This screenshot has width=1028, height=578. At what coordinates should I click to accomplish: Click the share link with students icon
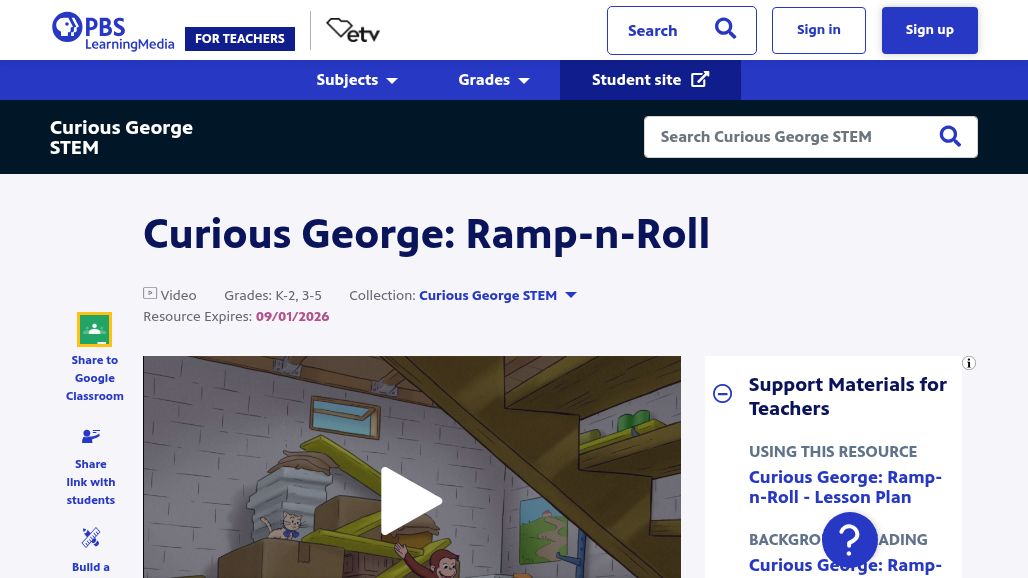[90, 436]
